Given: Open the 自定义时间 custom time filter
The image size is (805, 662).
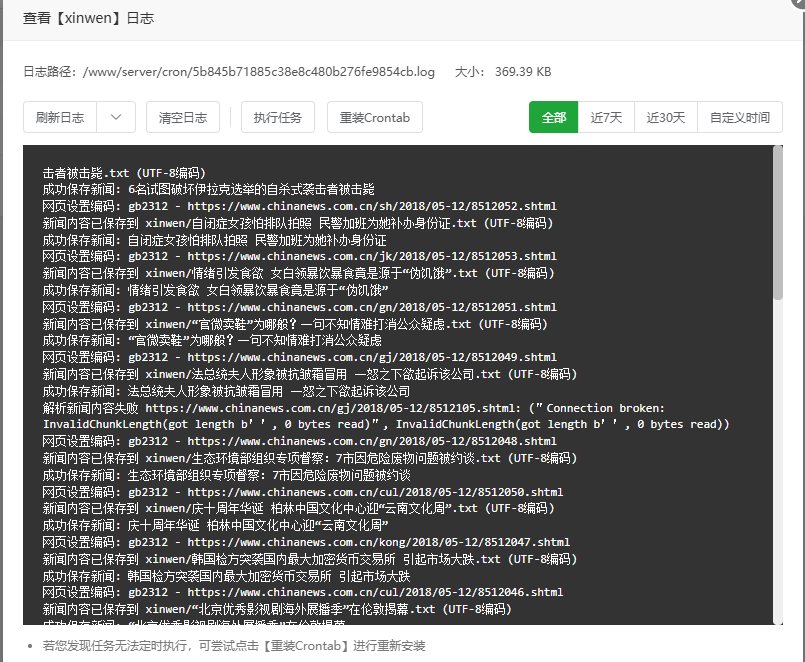Looking at the screenshot, I should (x=739, y=117).
